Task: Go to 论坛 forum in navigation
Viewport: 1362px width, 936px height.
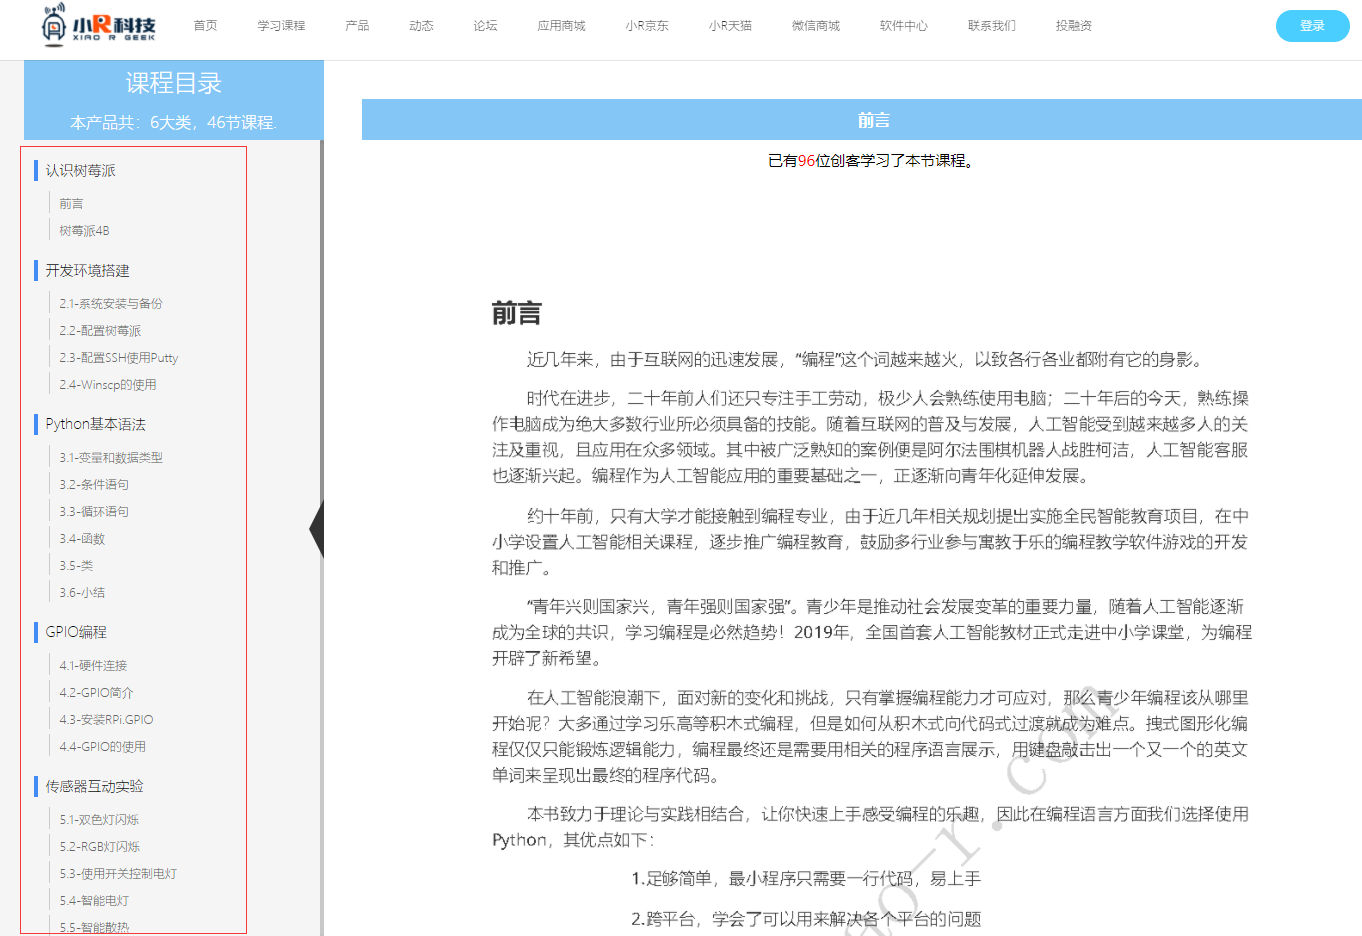Action: pos(485,26)
